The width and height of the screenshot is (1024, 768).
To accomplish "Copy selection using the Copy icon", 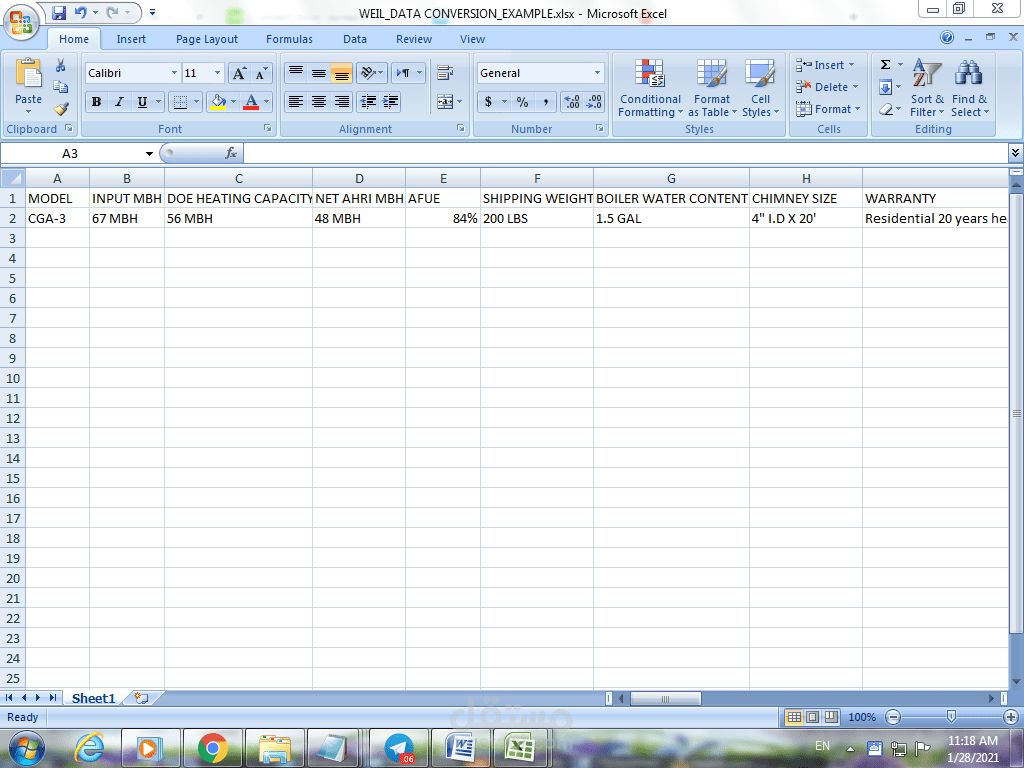I will (61, 87).
